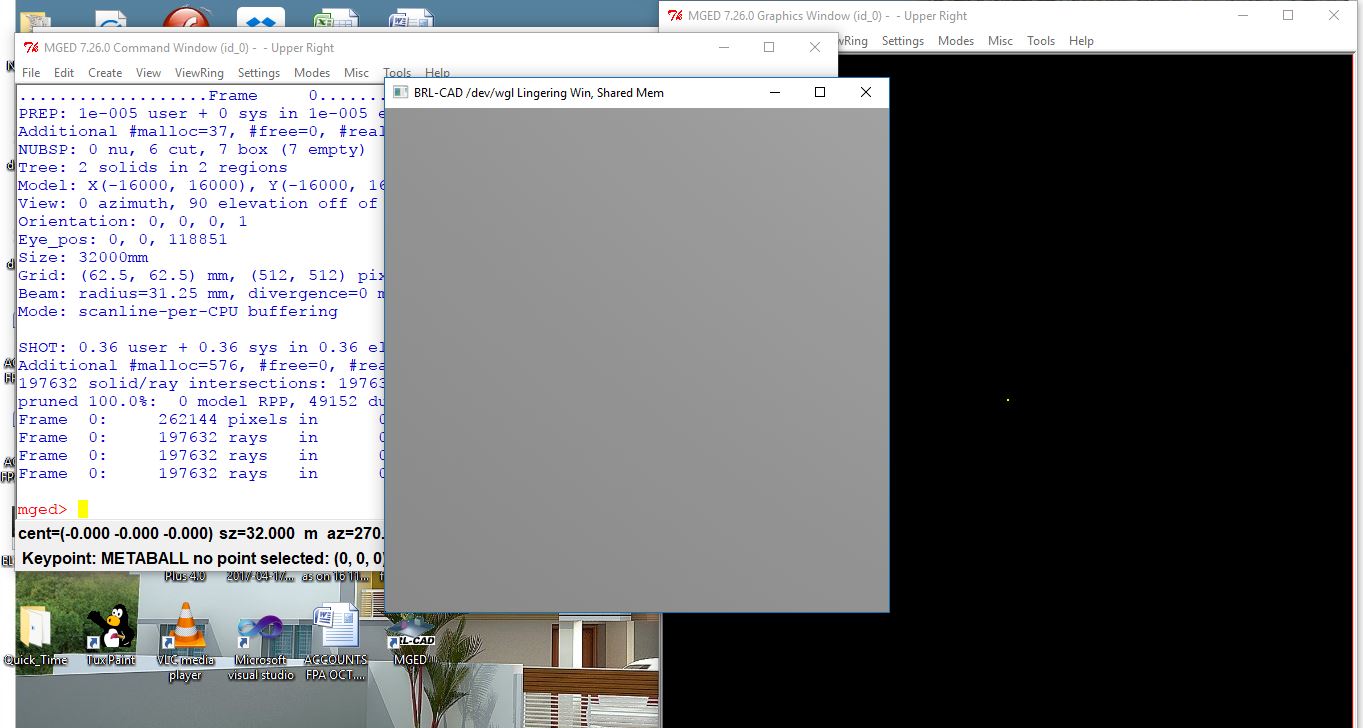This screenshot has width=1363, height=728.
Task: Select the Word file icon at desktop top
Action: 410,18
